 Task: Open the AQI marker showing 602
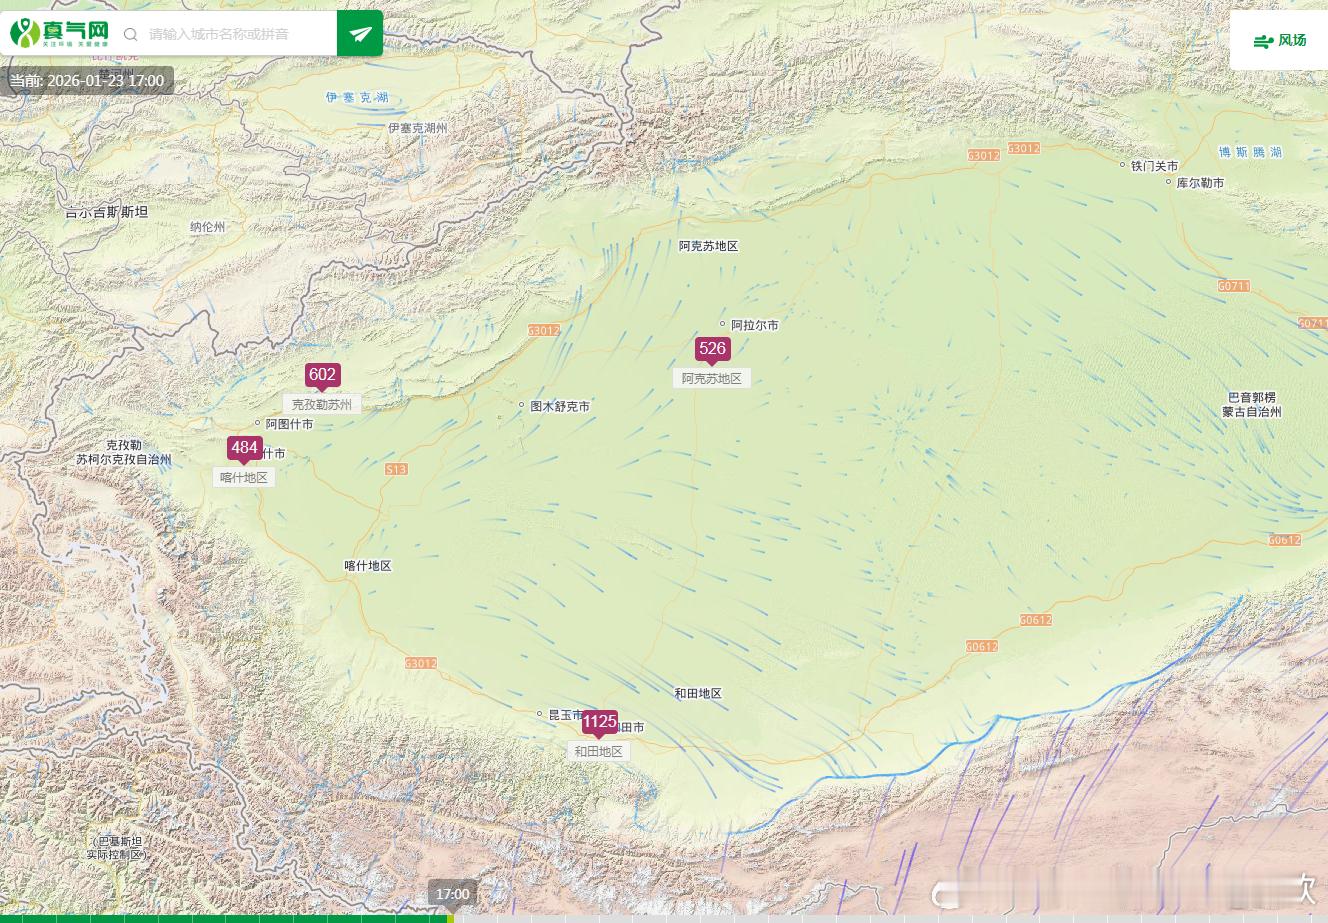pyautogui.click(x=322, y=376)
